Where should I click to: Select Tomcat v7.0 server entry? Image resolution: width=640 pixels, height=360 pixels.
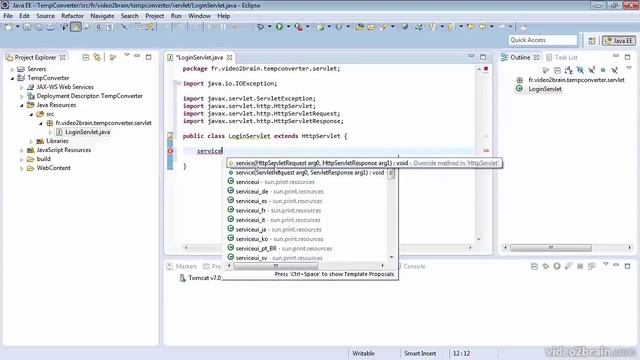200,278
